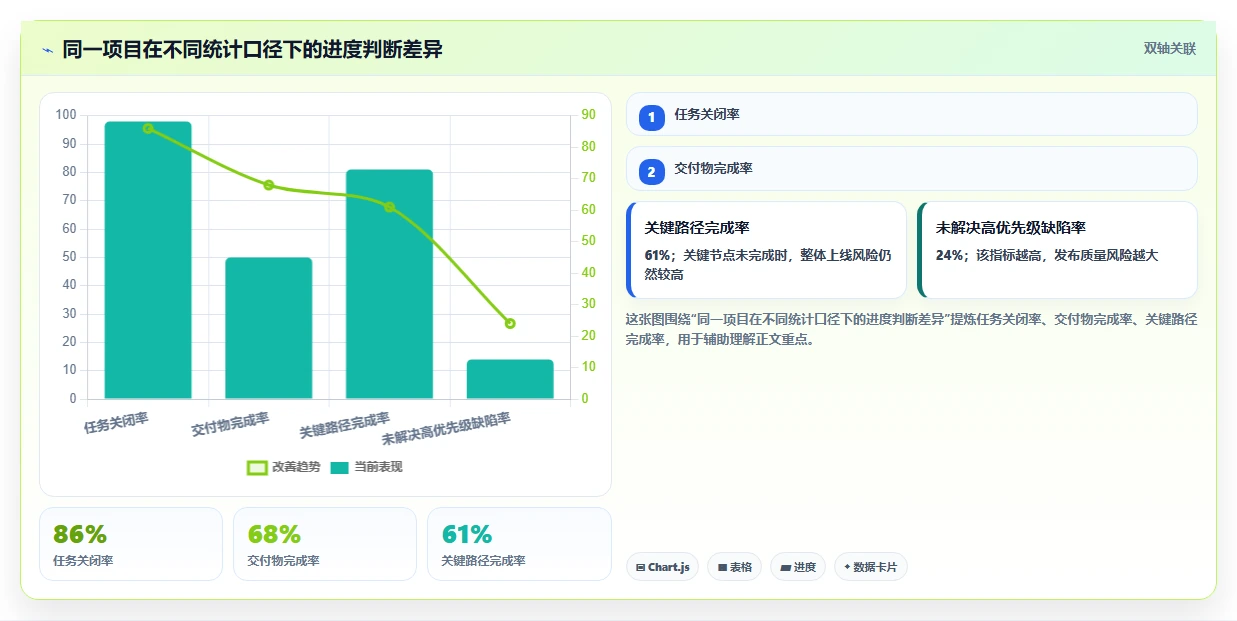Open the 未解决高优先级缺陷率 card
The height and width of the screenshot is (621, 1237).
point(1057,250)
